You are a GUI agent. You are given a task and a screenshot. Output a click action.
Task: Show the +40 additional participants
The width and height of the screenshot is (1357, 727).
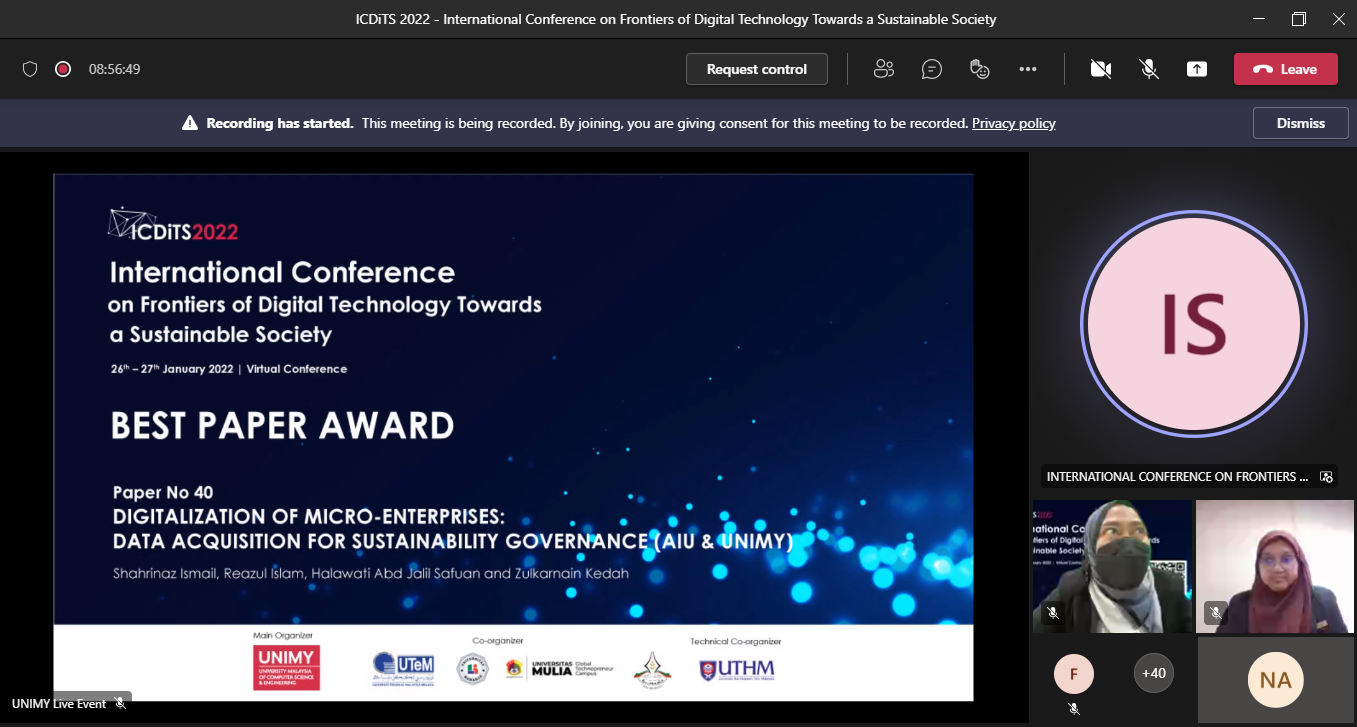[1154, 674]
